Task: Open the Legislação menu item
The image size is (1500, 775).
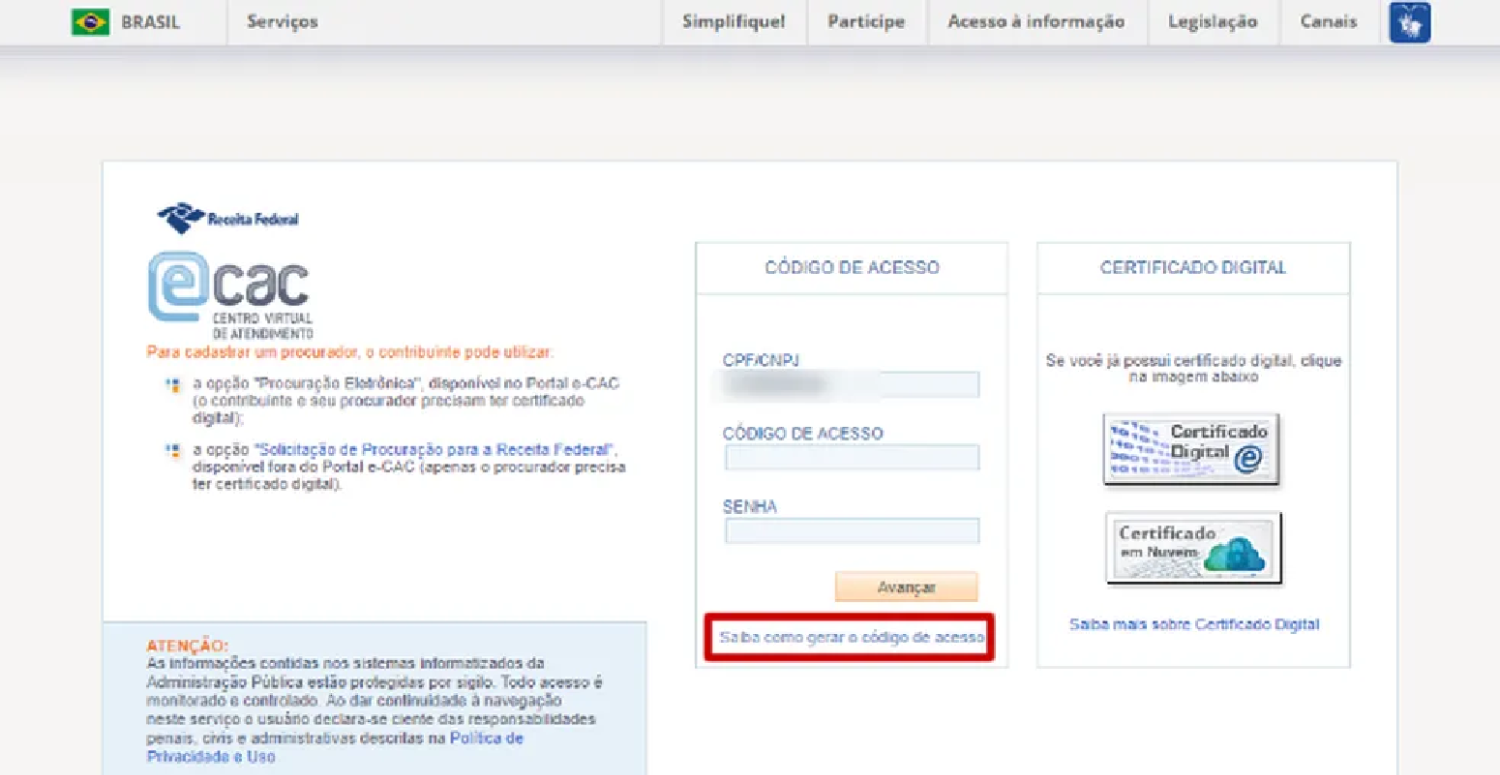Action: click(1212, 22)
